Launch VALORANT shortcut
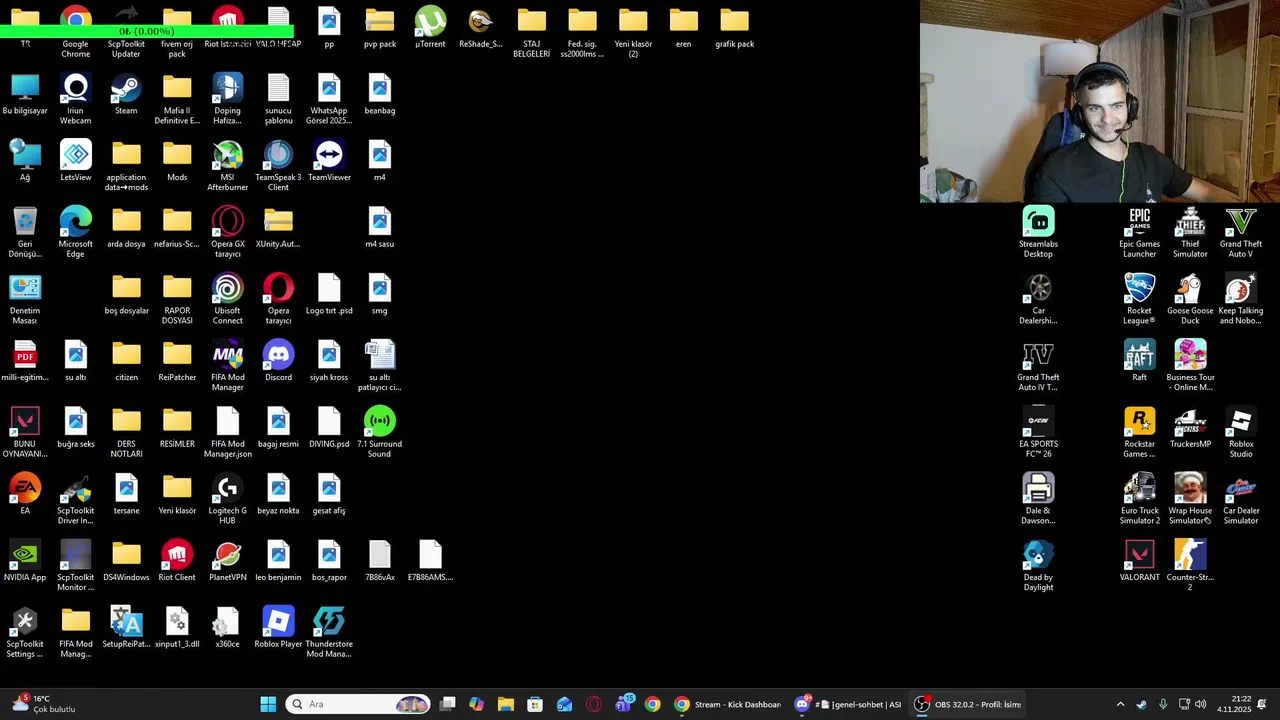Screen dimensions: 1280x720 [x=1139, y=562]
